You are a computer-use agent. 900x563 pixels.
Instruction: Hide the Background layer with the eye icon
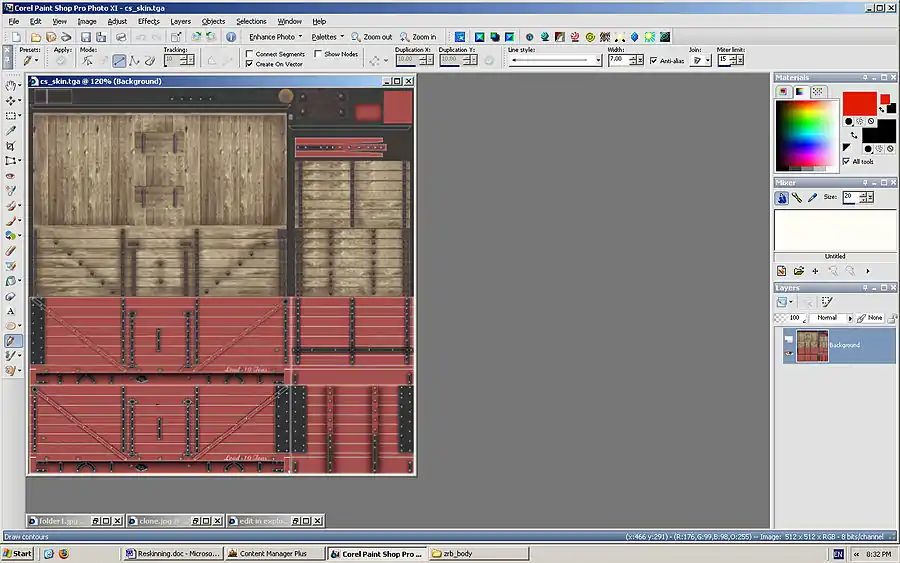point(789,353)
